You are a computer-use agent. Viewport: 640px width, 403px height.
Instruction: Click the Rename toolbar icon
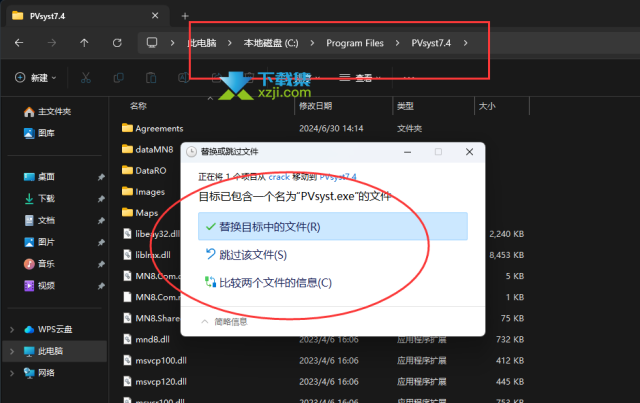pyautogui.click(x=184, y=78)
